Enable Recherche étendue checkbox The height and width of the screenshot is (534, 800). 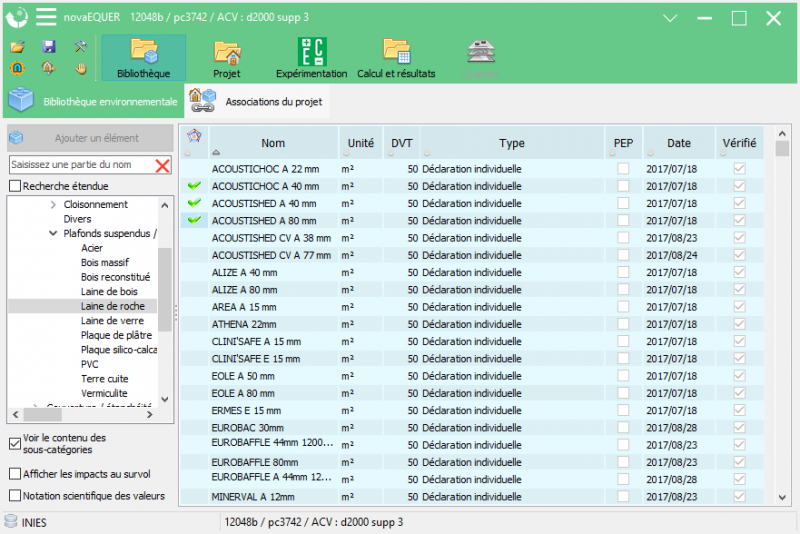pos(15,186)
